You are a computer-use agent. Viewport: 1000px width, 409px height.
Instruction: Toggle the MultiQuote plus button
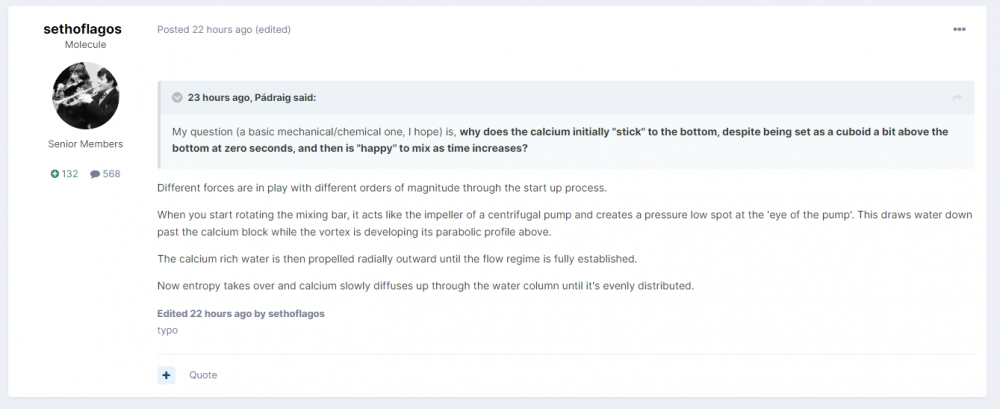[x=166, y=375]
